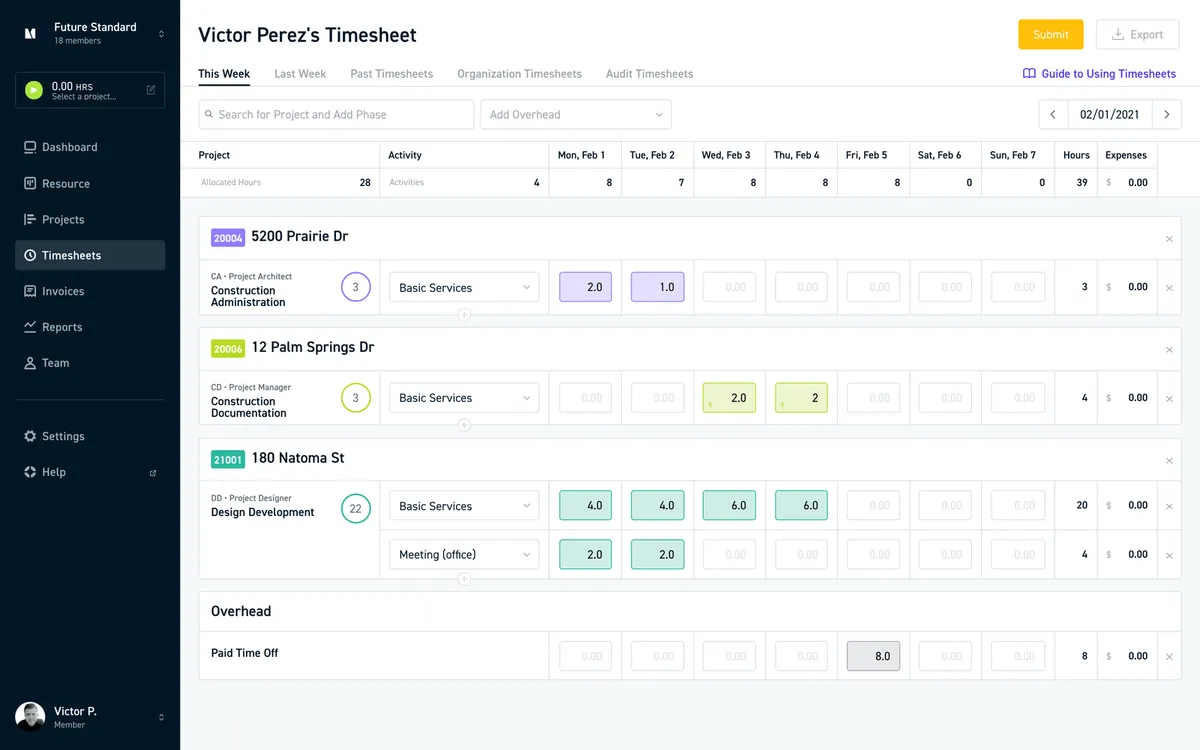Select Friday Paid Time Off hours cell
The image size is (1200, 750).
click(x=874, y=656)
